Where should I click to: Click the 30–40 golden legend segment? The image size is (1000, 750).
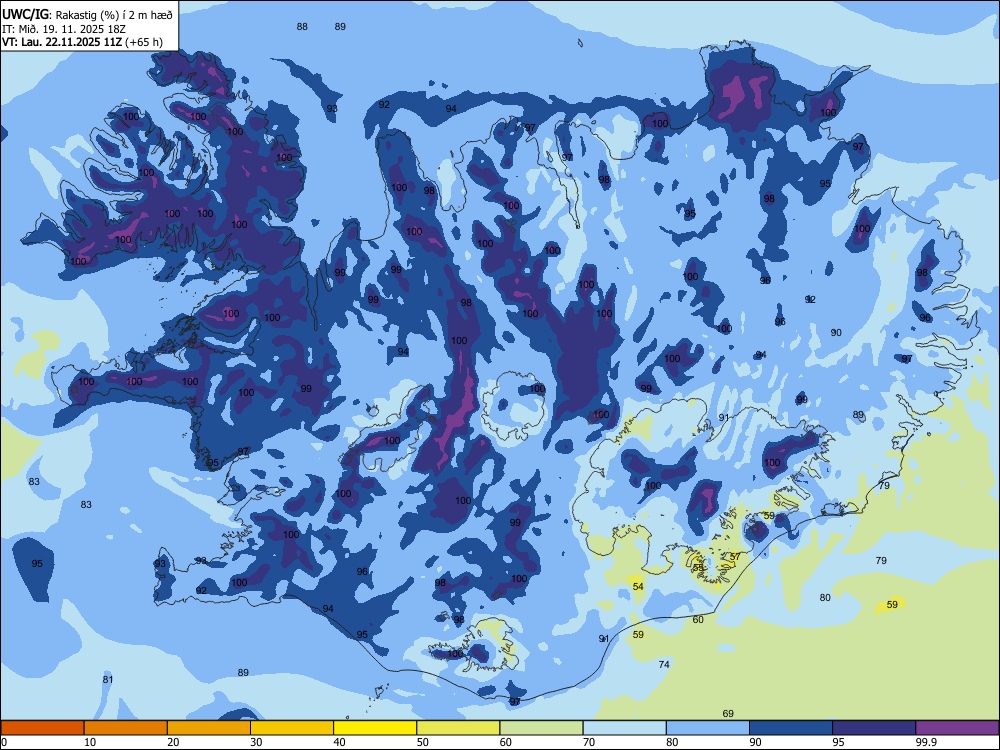click(292, 728)
